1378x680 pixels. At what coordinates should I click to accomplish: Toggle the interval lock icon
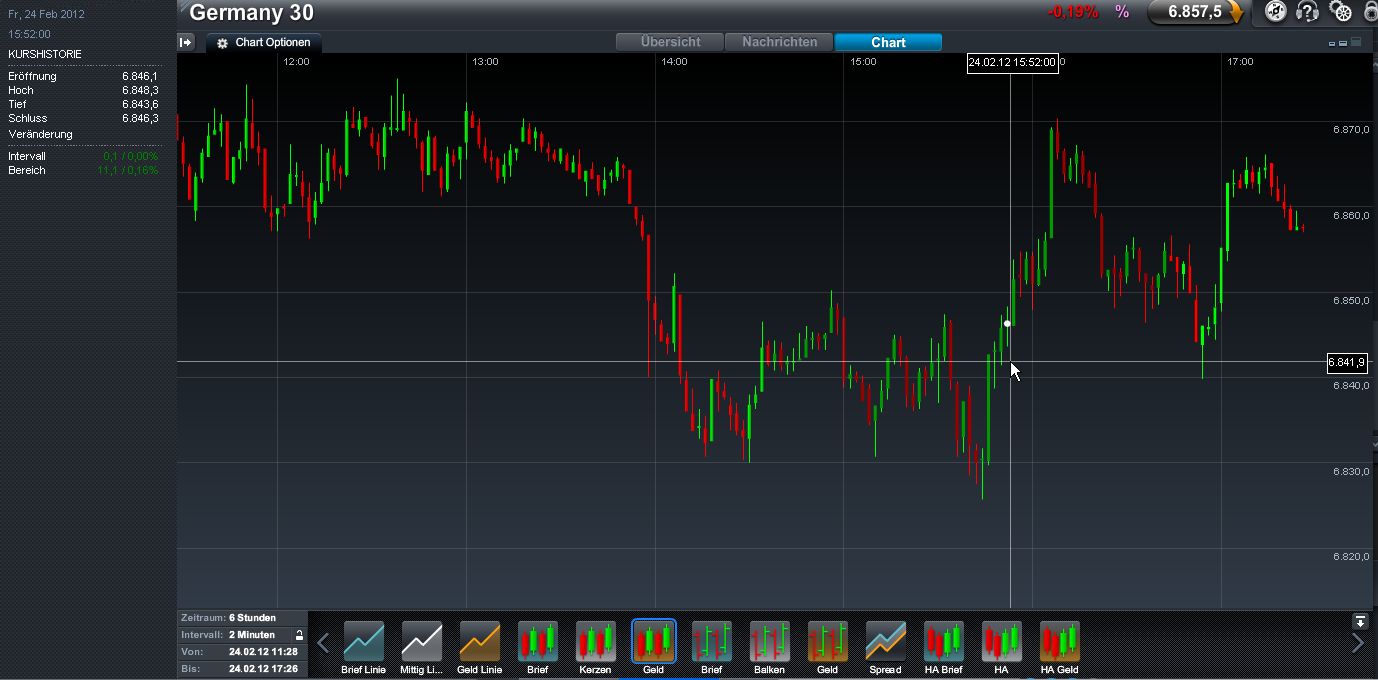tap(298, 635)
